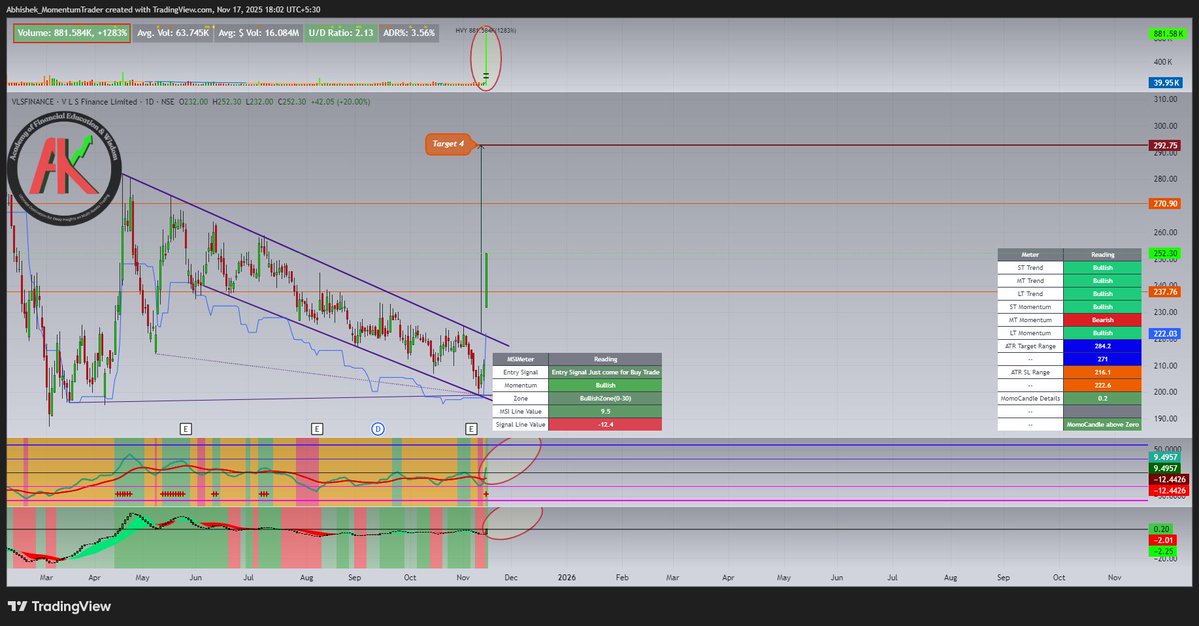1199x626 pixels.
Task: Click the U/D Ratio 2.13 badge
Action: tap(340, 32)
